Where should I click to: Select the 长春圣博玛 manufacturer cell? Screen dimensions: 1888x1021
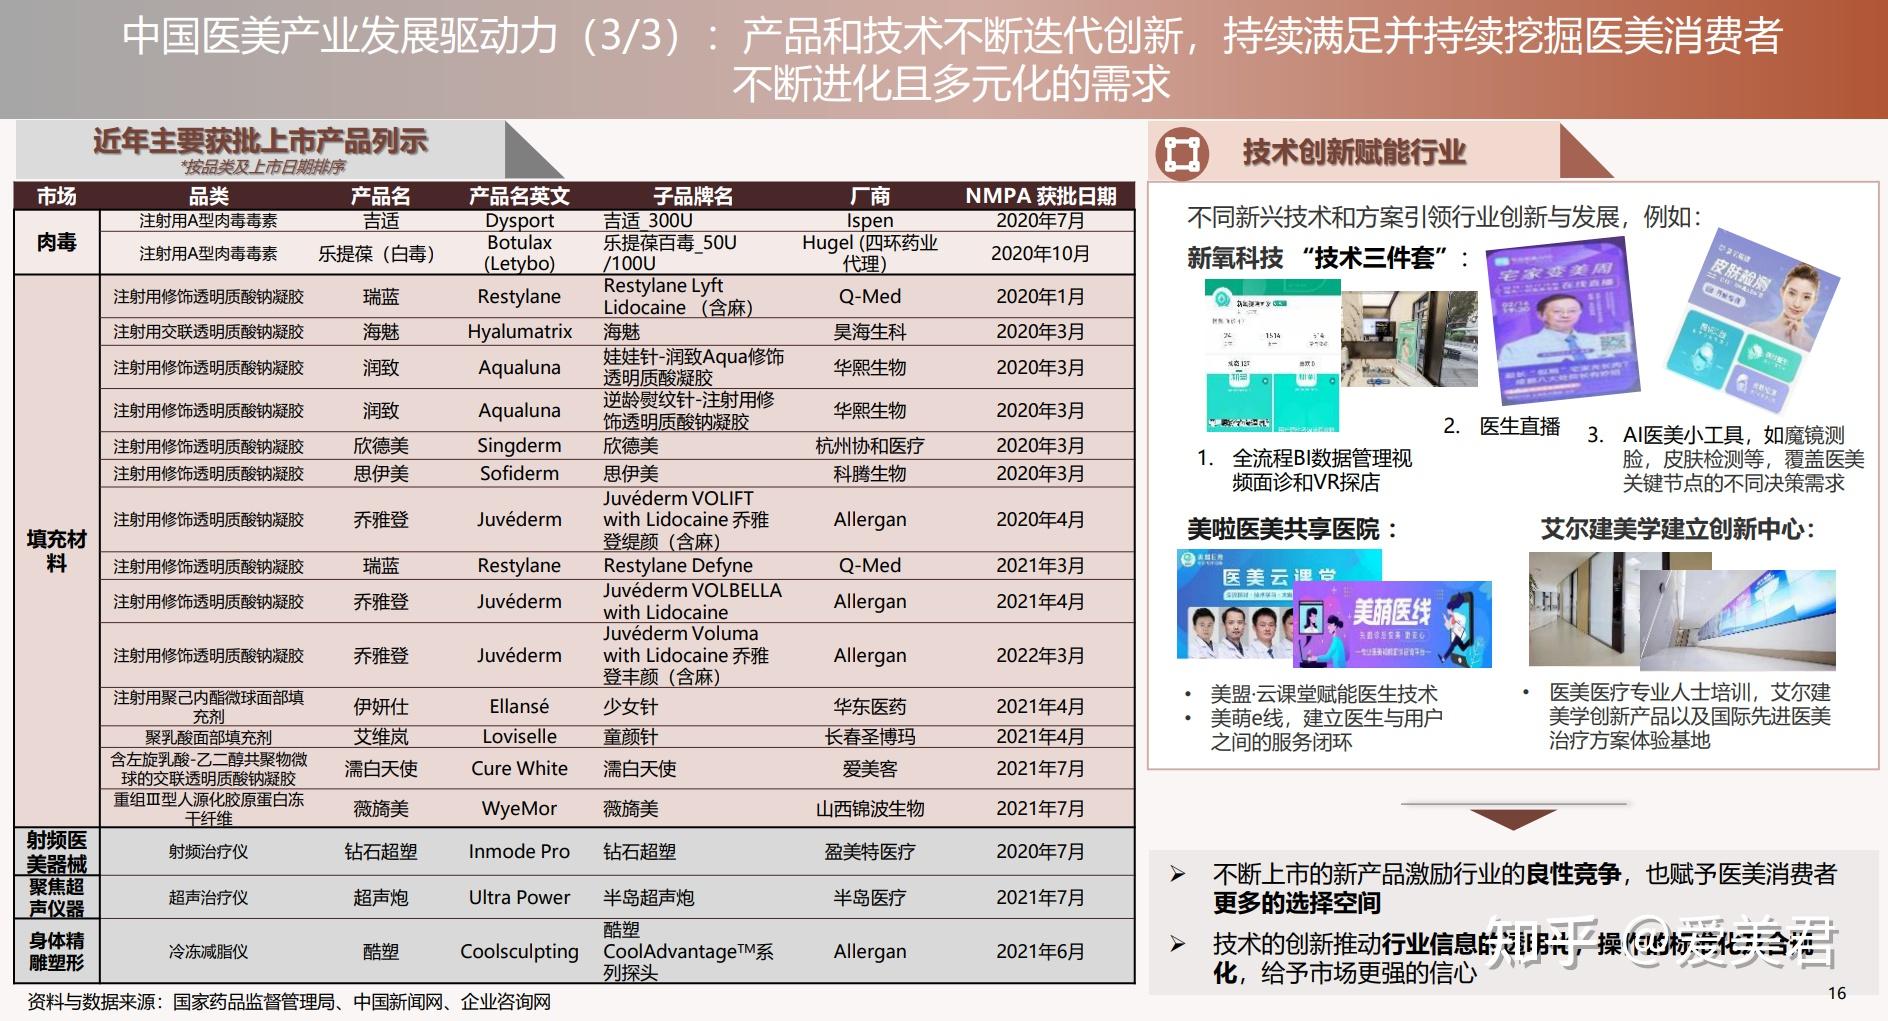(x=870, y=736)
